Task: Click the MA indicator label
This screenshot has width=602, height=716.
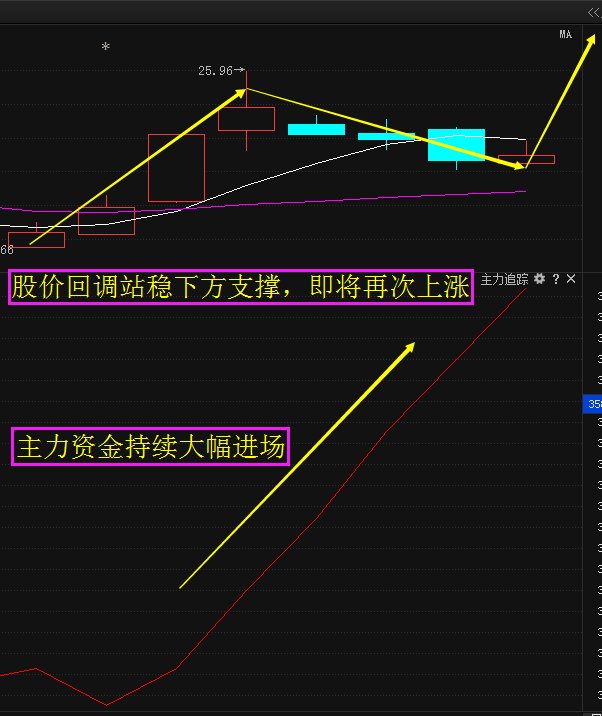Action: 565,34
